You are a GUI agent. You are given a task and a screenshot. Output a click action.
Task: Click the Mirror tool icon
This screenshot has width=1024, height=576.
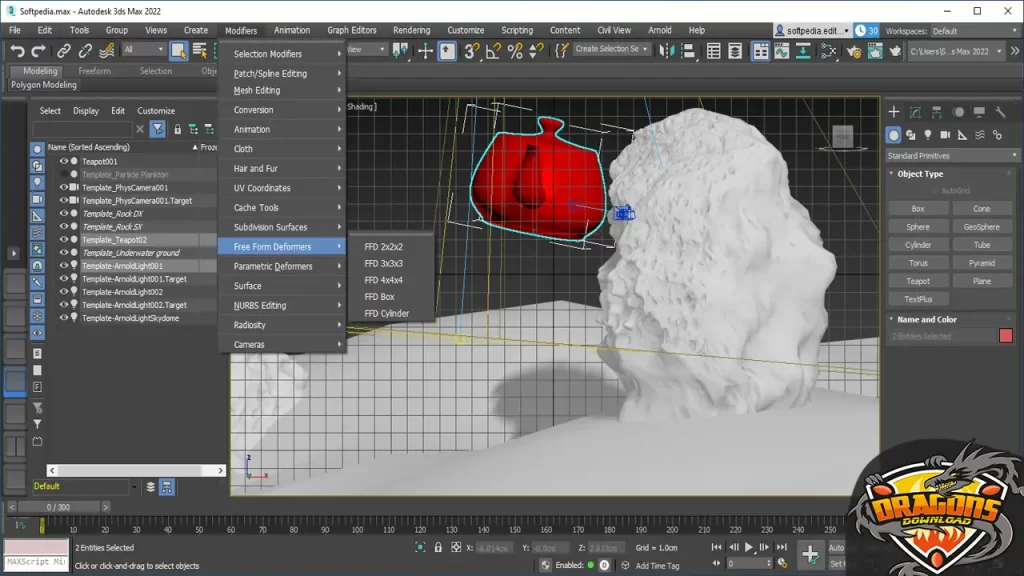pos(668,50)
